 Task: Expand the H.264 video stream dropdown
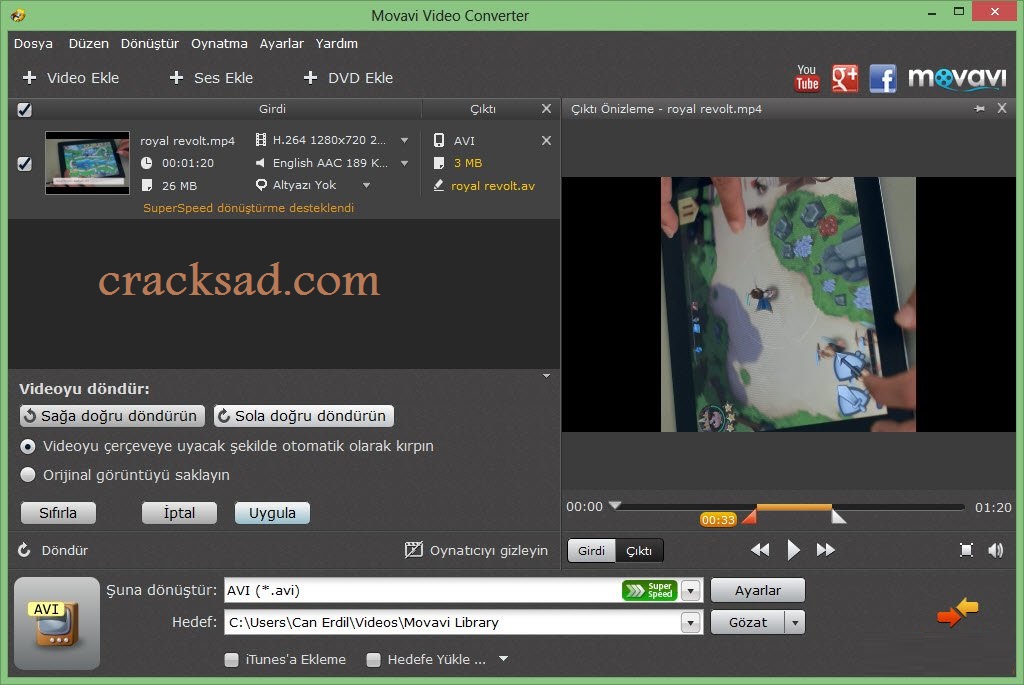(x=404, y=140)
